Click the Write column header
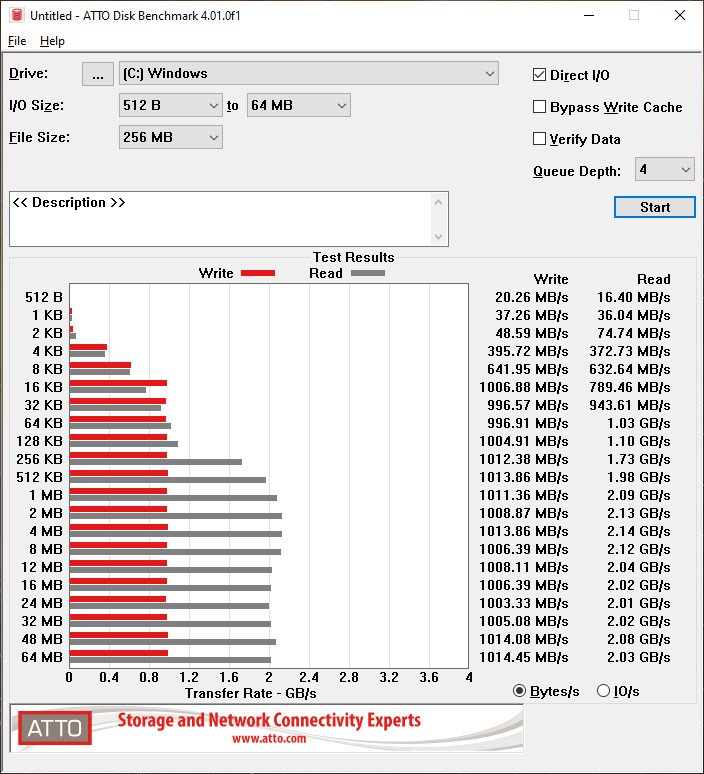 [551, 279]
